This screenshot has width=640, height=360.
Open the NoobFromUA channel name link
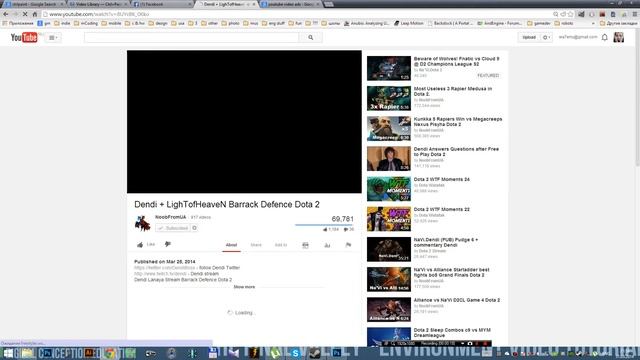pos(171,217)
